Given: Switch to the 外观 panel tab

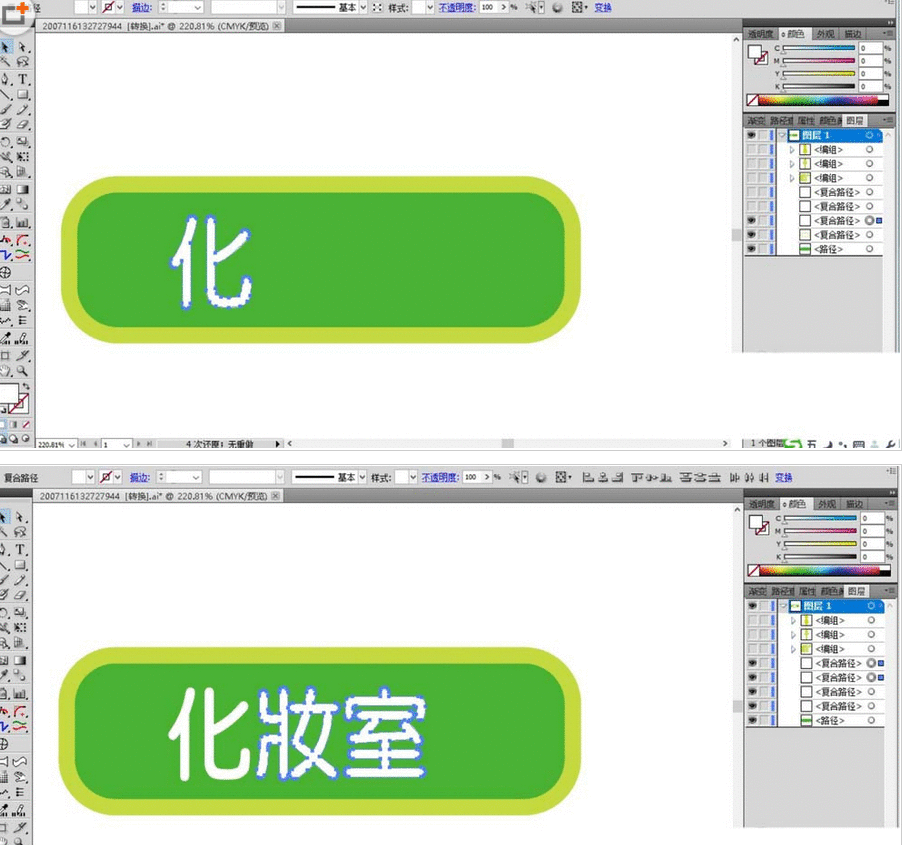Looking at the screenshot, I should (x=826, y=33).
